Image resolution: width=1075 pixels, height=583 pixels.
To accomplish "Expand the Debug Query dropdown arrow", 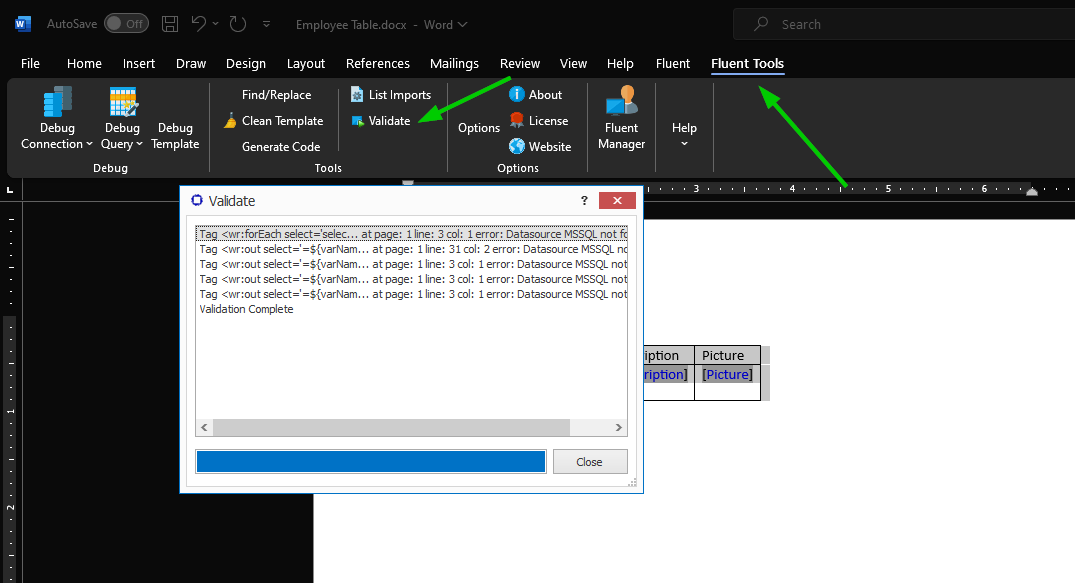I will click(x=139, y=144).
